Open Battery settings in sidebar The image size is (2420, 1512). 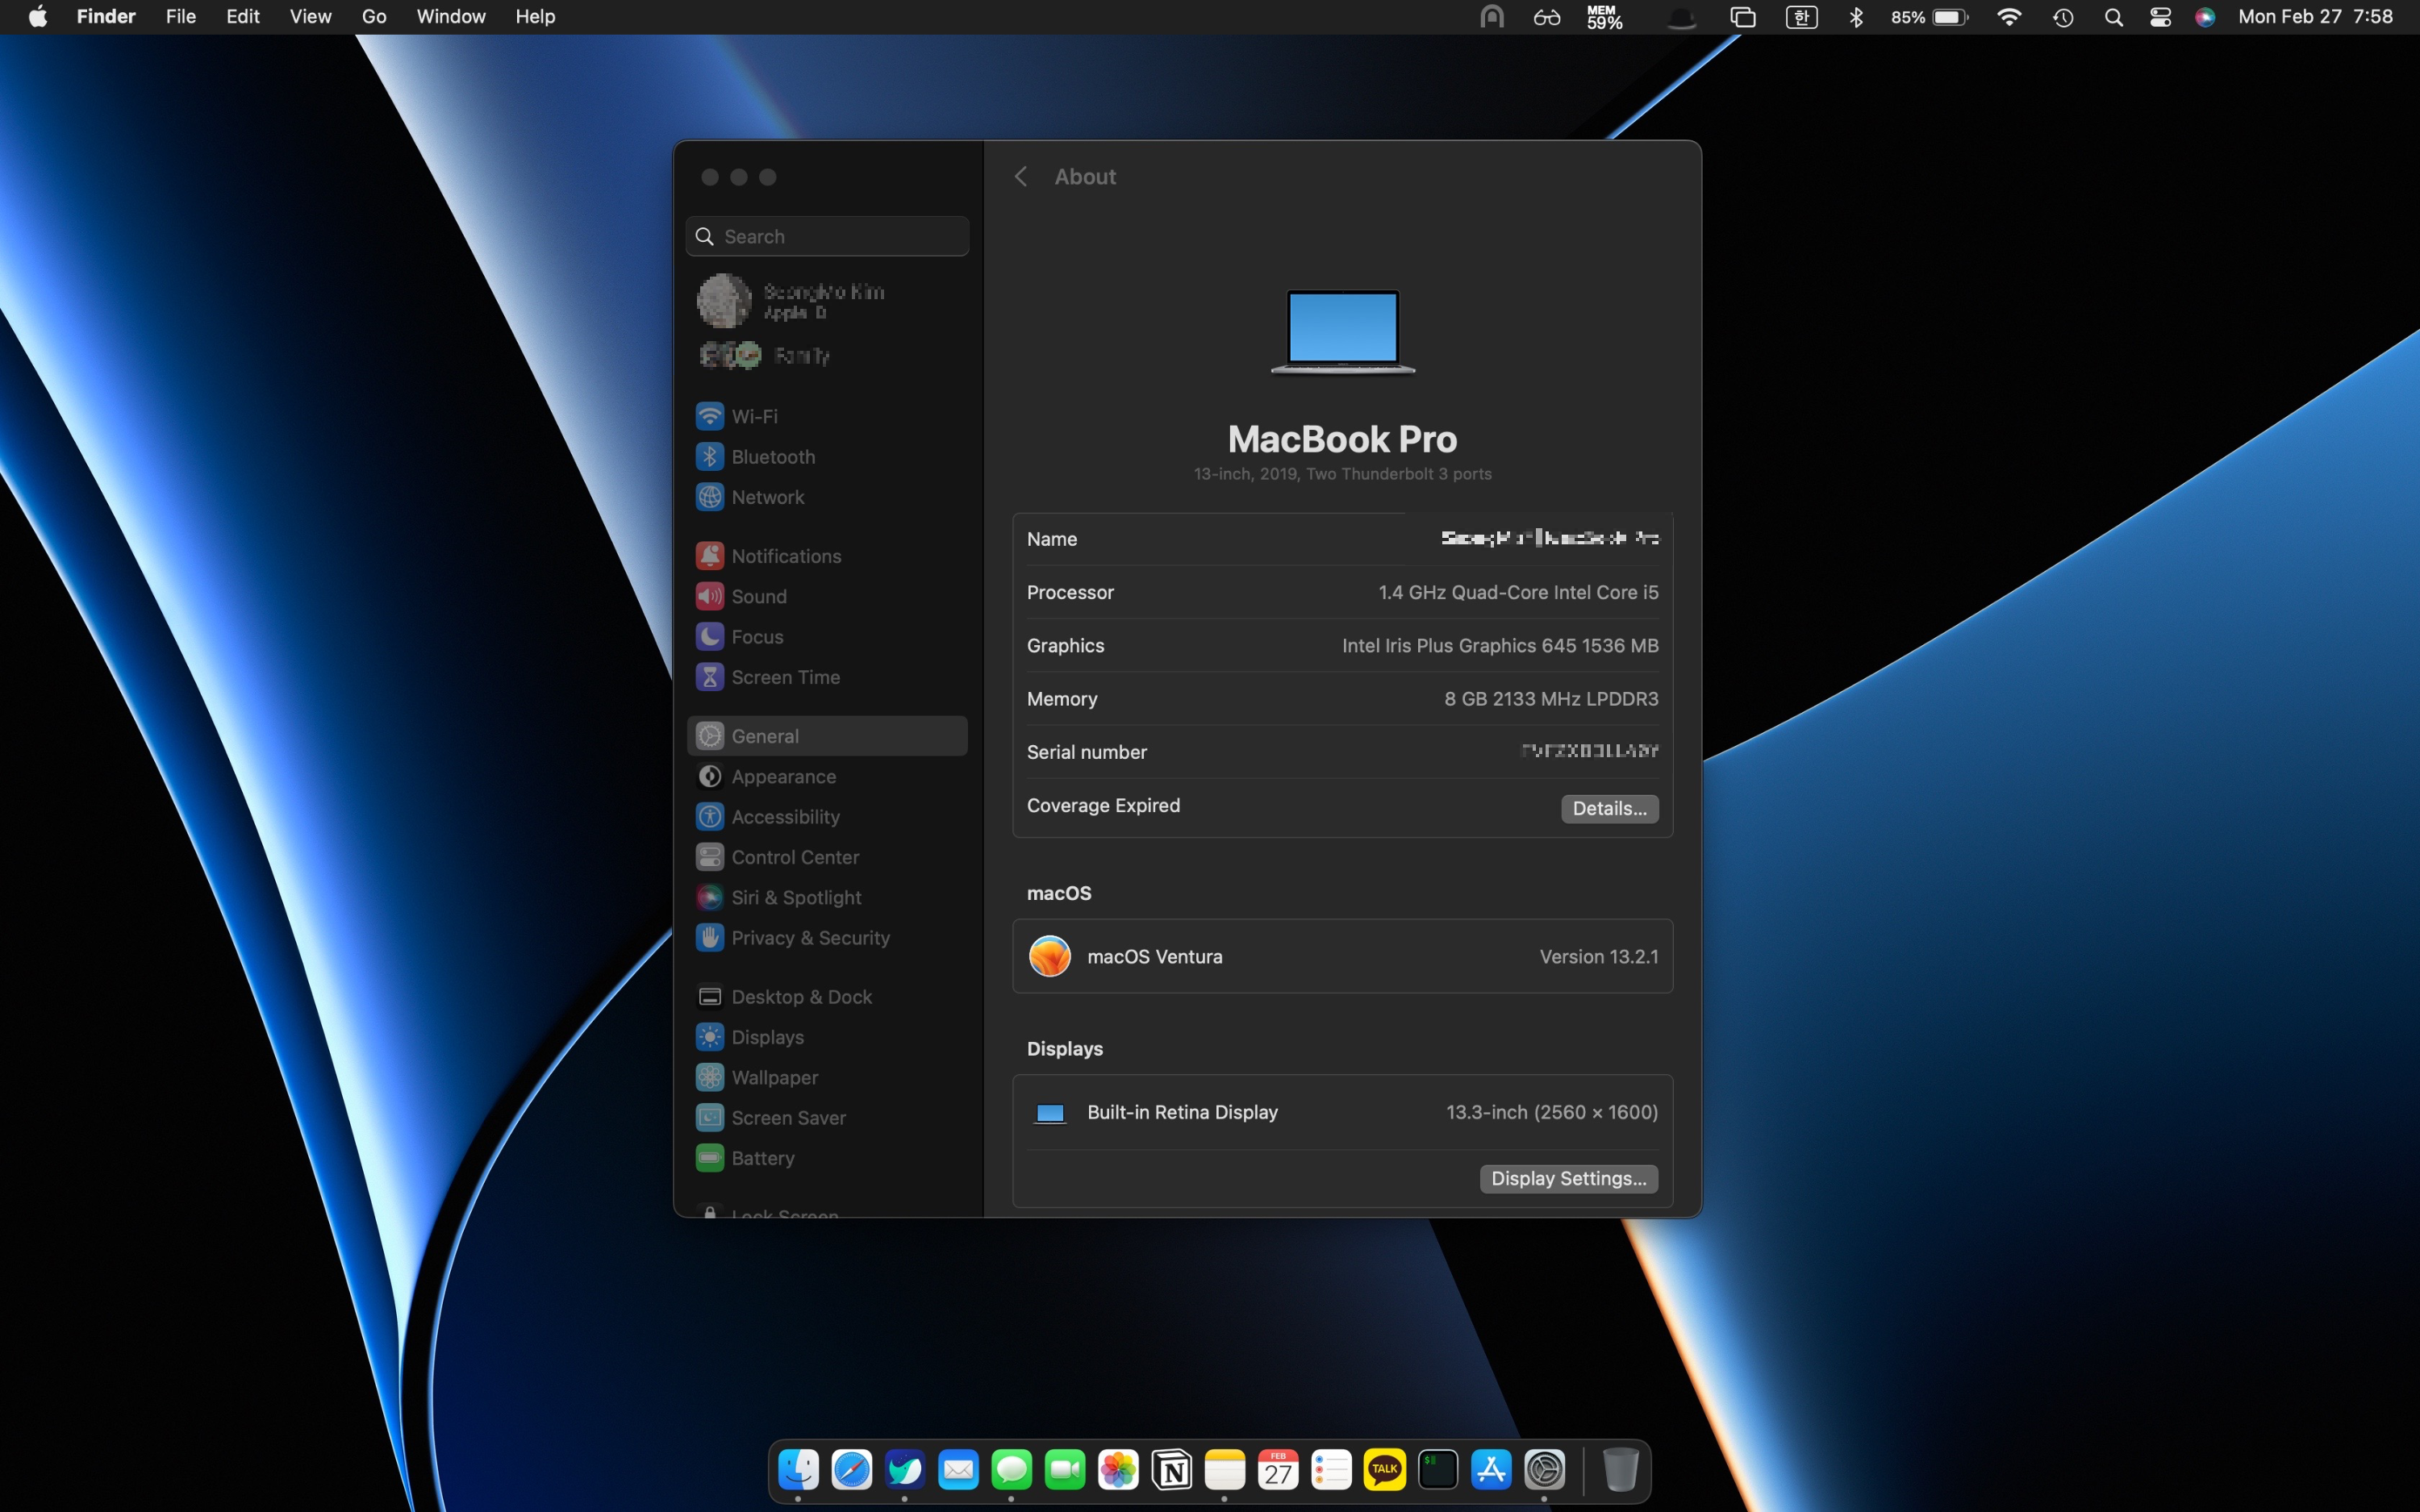pyautogui.click(x=762, y=1158)
